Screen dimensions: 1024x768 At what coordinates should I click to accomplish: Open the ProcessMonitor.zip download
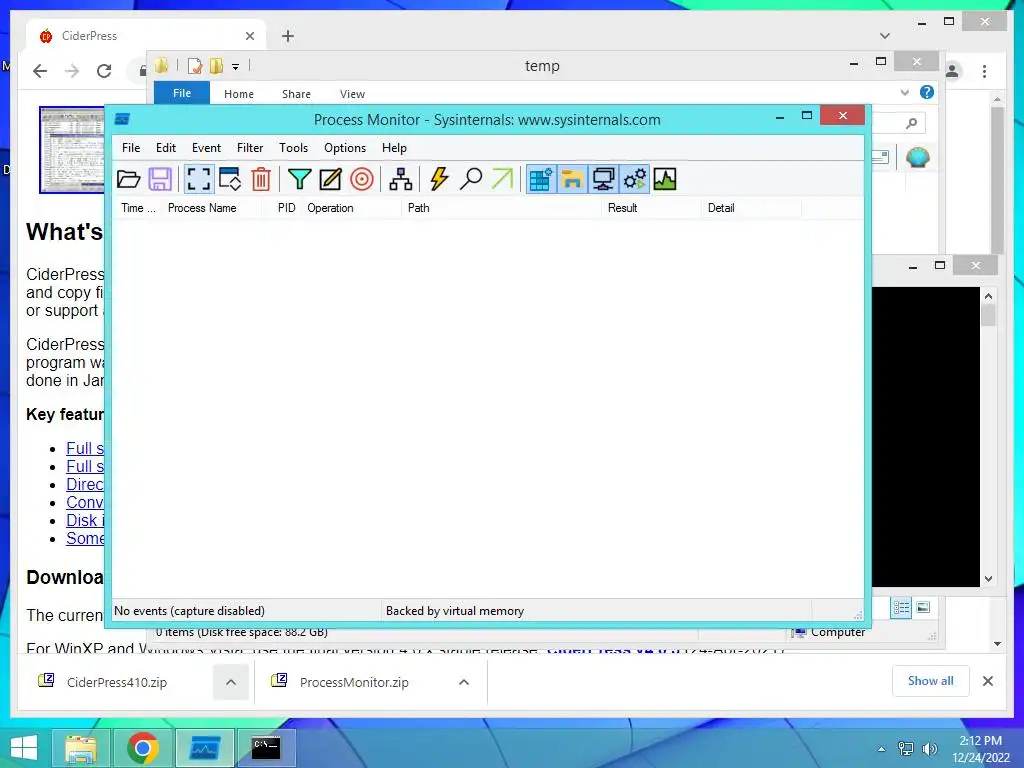(354, 682)
